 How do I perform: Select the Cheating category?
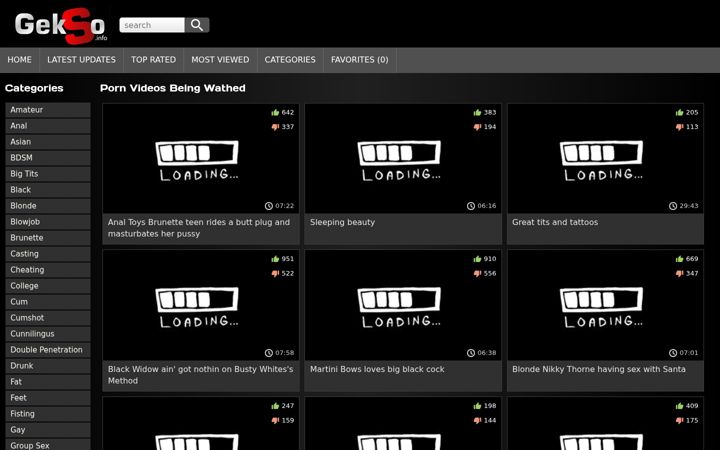pos(48,270)
